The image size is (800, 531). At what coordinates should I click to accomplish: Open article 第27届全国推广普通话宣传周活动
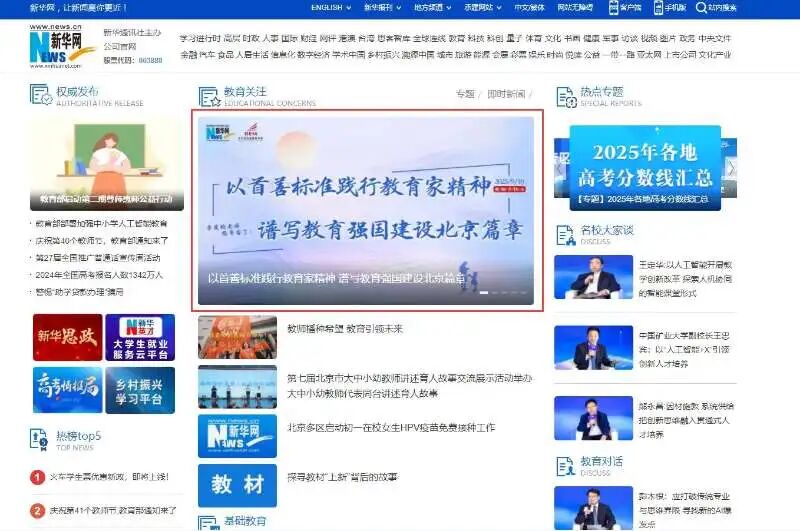coord(98,258)
